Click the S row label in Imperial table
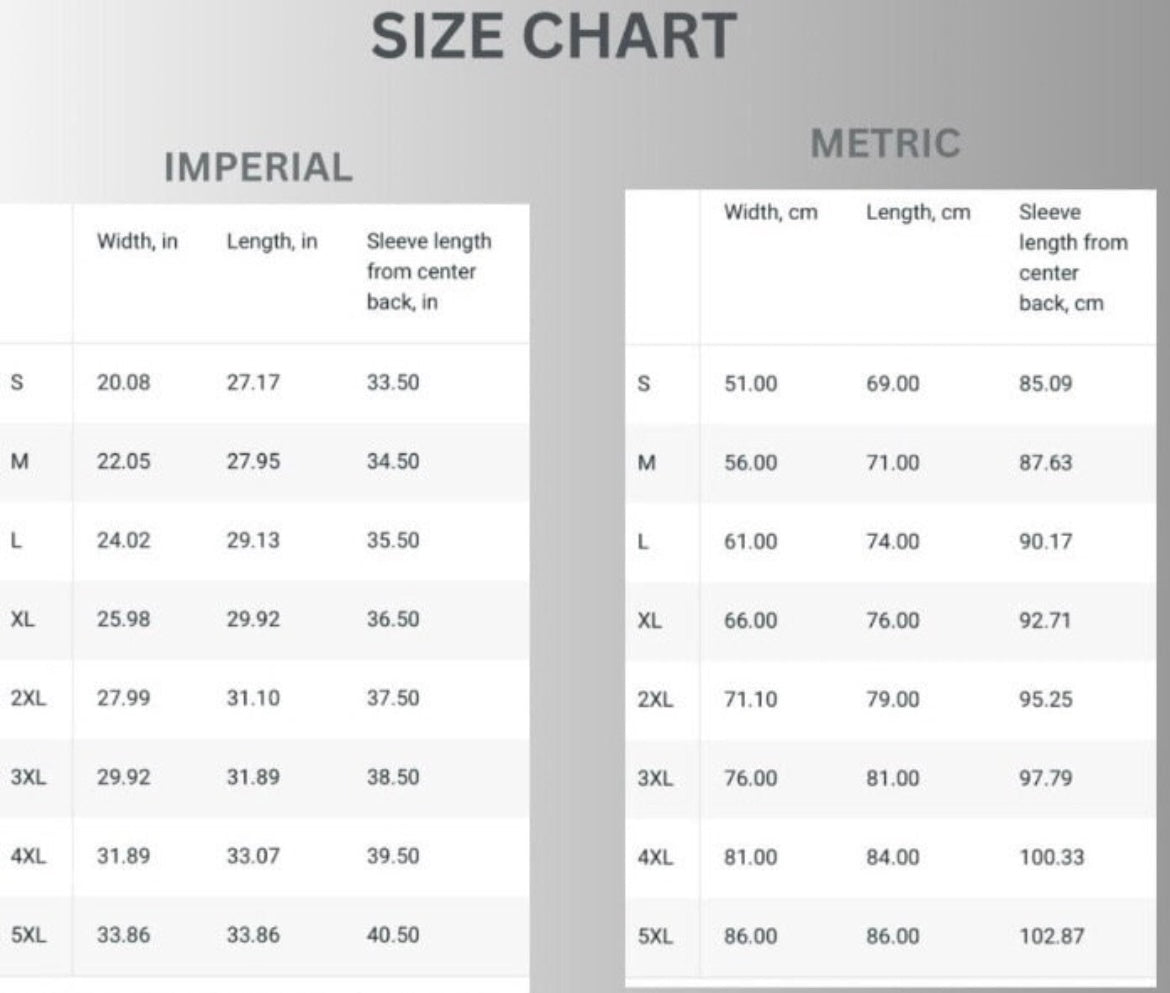The width and height of the screenshot is (1170, 993). [x=16, y=383]
